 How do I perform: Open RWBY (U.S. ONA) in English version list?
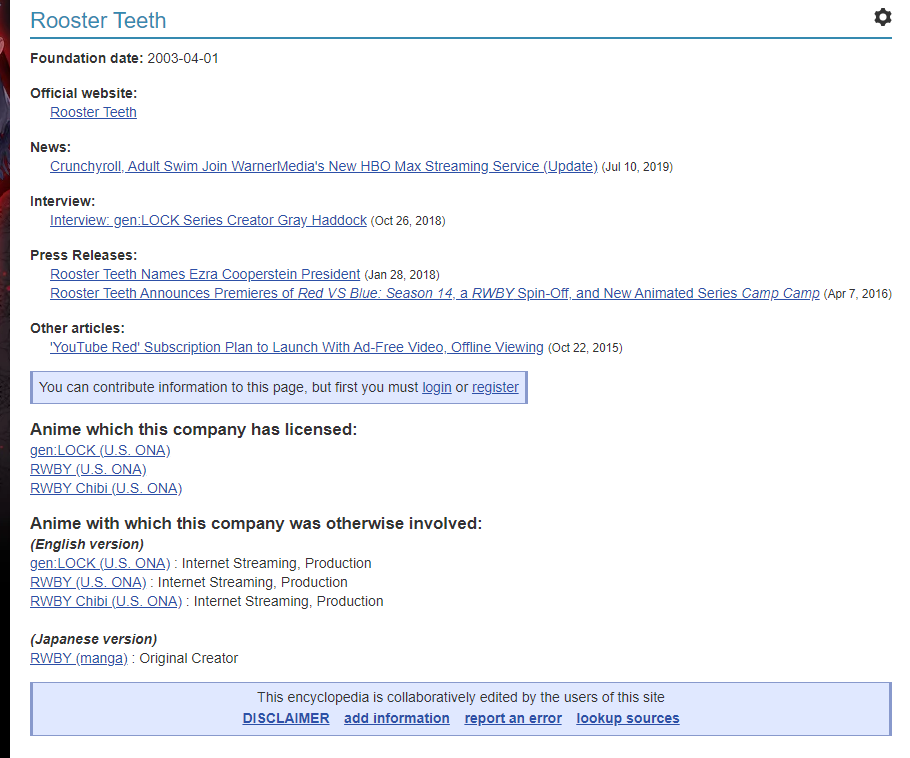tap(88, 582)
